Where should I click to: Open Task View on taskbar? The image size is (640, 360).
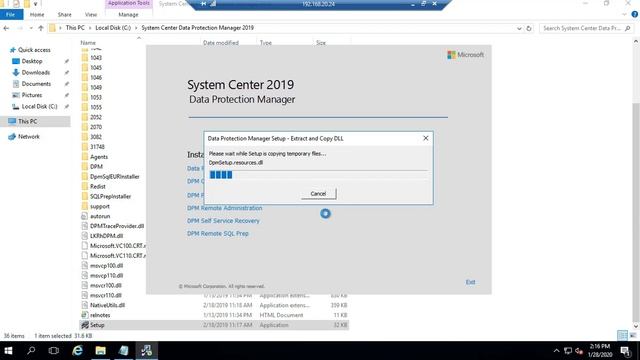pyautogui.click(x=53, y=351)
